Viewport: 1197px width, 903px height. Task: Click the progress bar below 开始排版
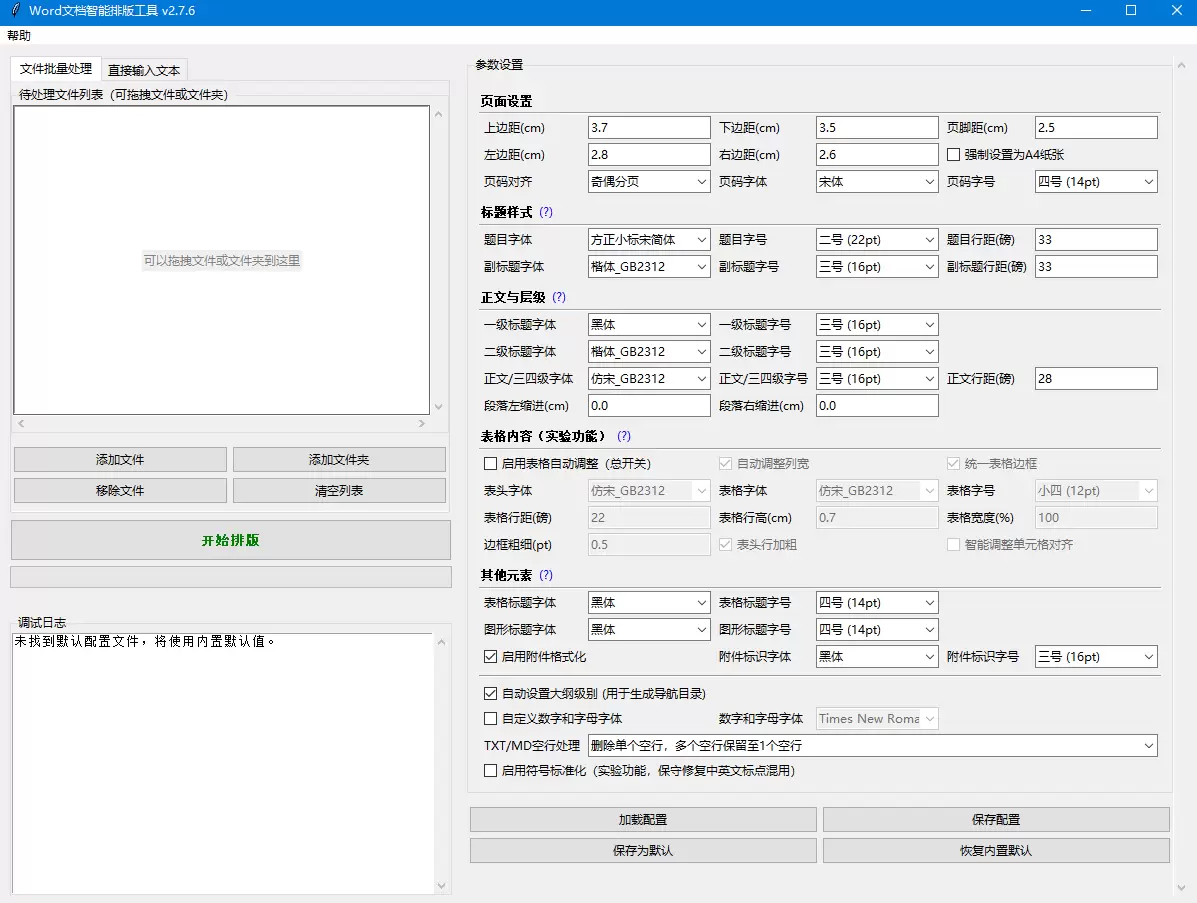[231, 577]
